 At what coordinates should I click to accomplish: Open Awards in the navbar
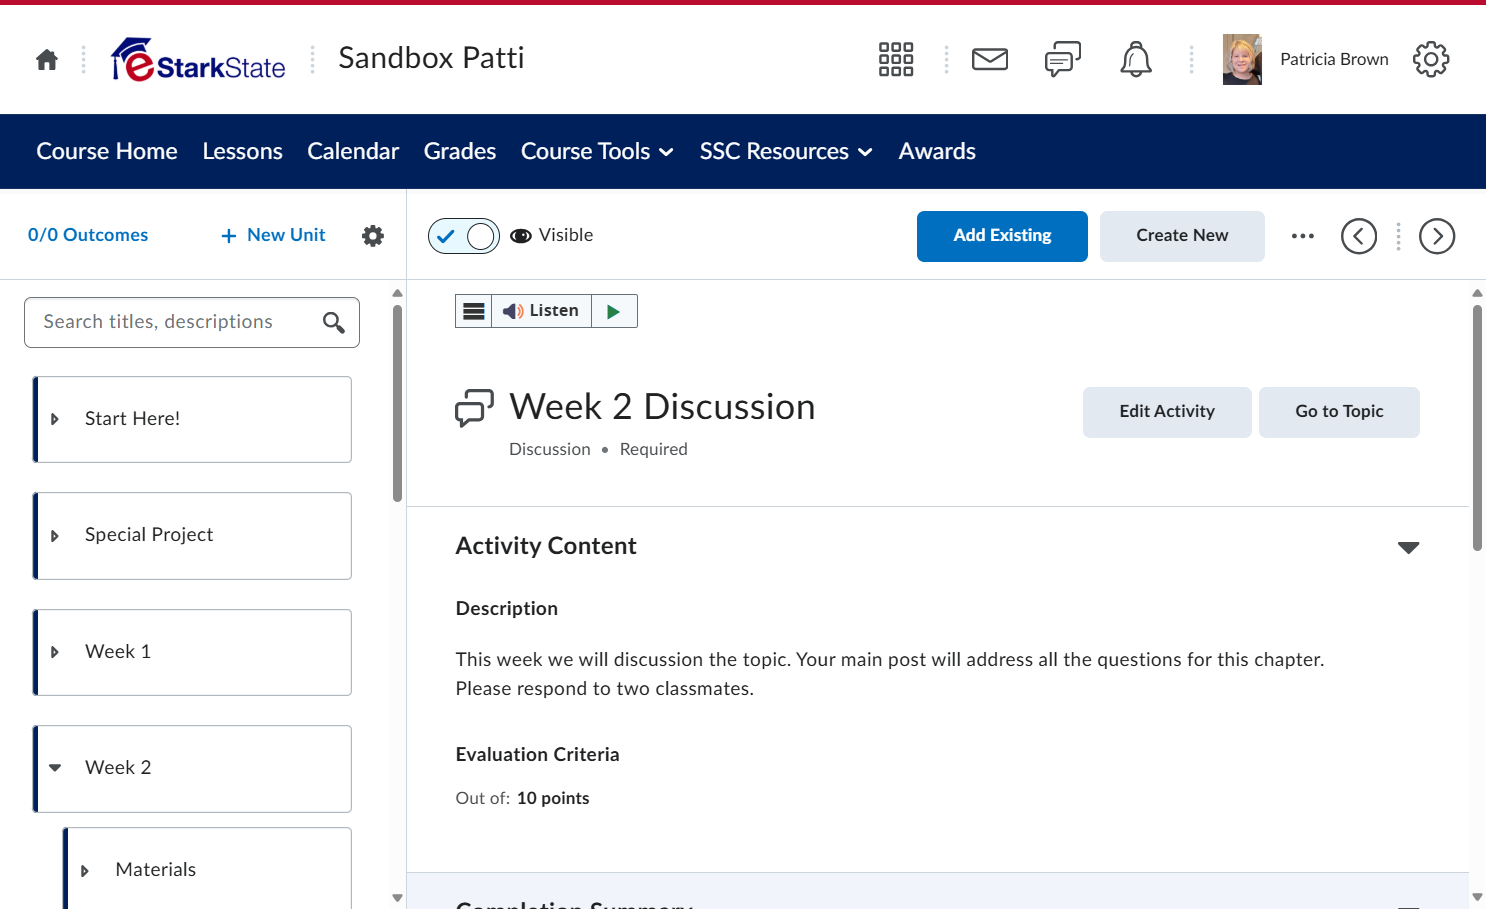click(x=937, y=151)
